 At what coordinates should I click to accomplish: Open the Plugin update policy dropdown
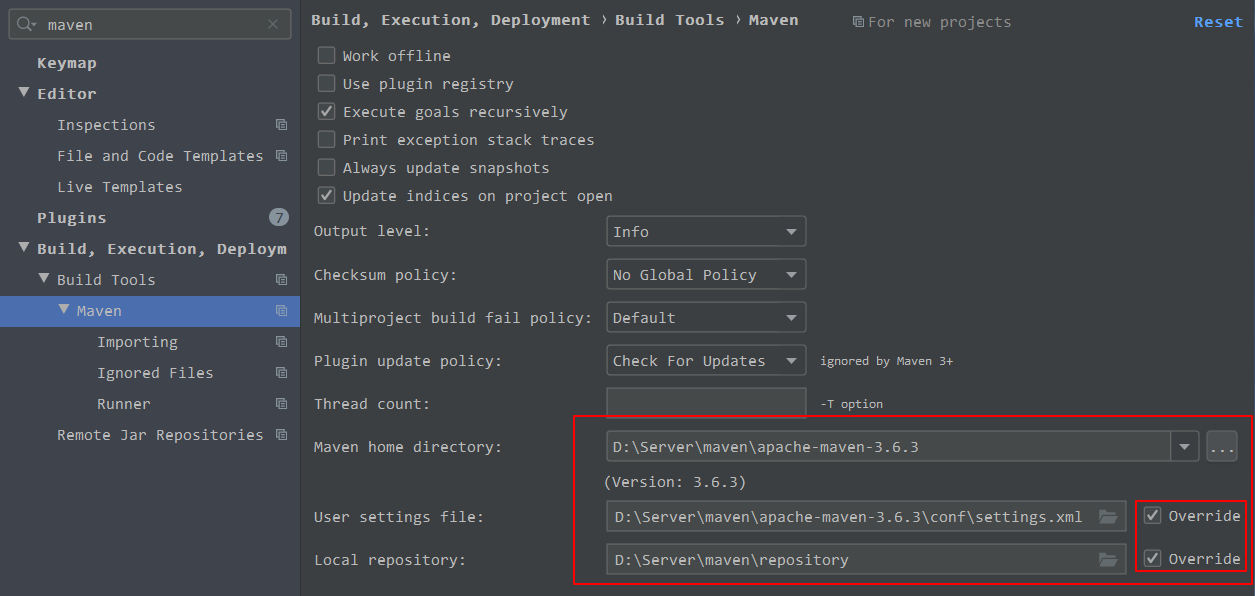pos(706,361)
